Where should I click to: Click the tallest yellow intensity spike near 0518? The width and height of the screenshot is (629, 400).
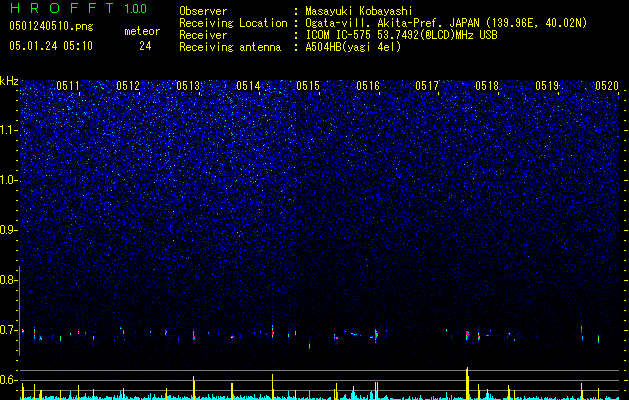467,383
